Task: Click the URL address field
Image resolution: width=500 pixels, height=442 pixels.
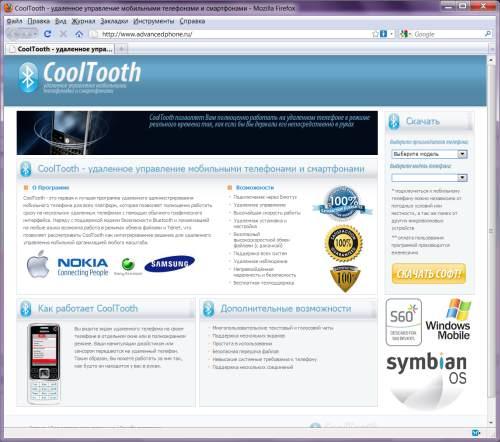Action: 233,34
